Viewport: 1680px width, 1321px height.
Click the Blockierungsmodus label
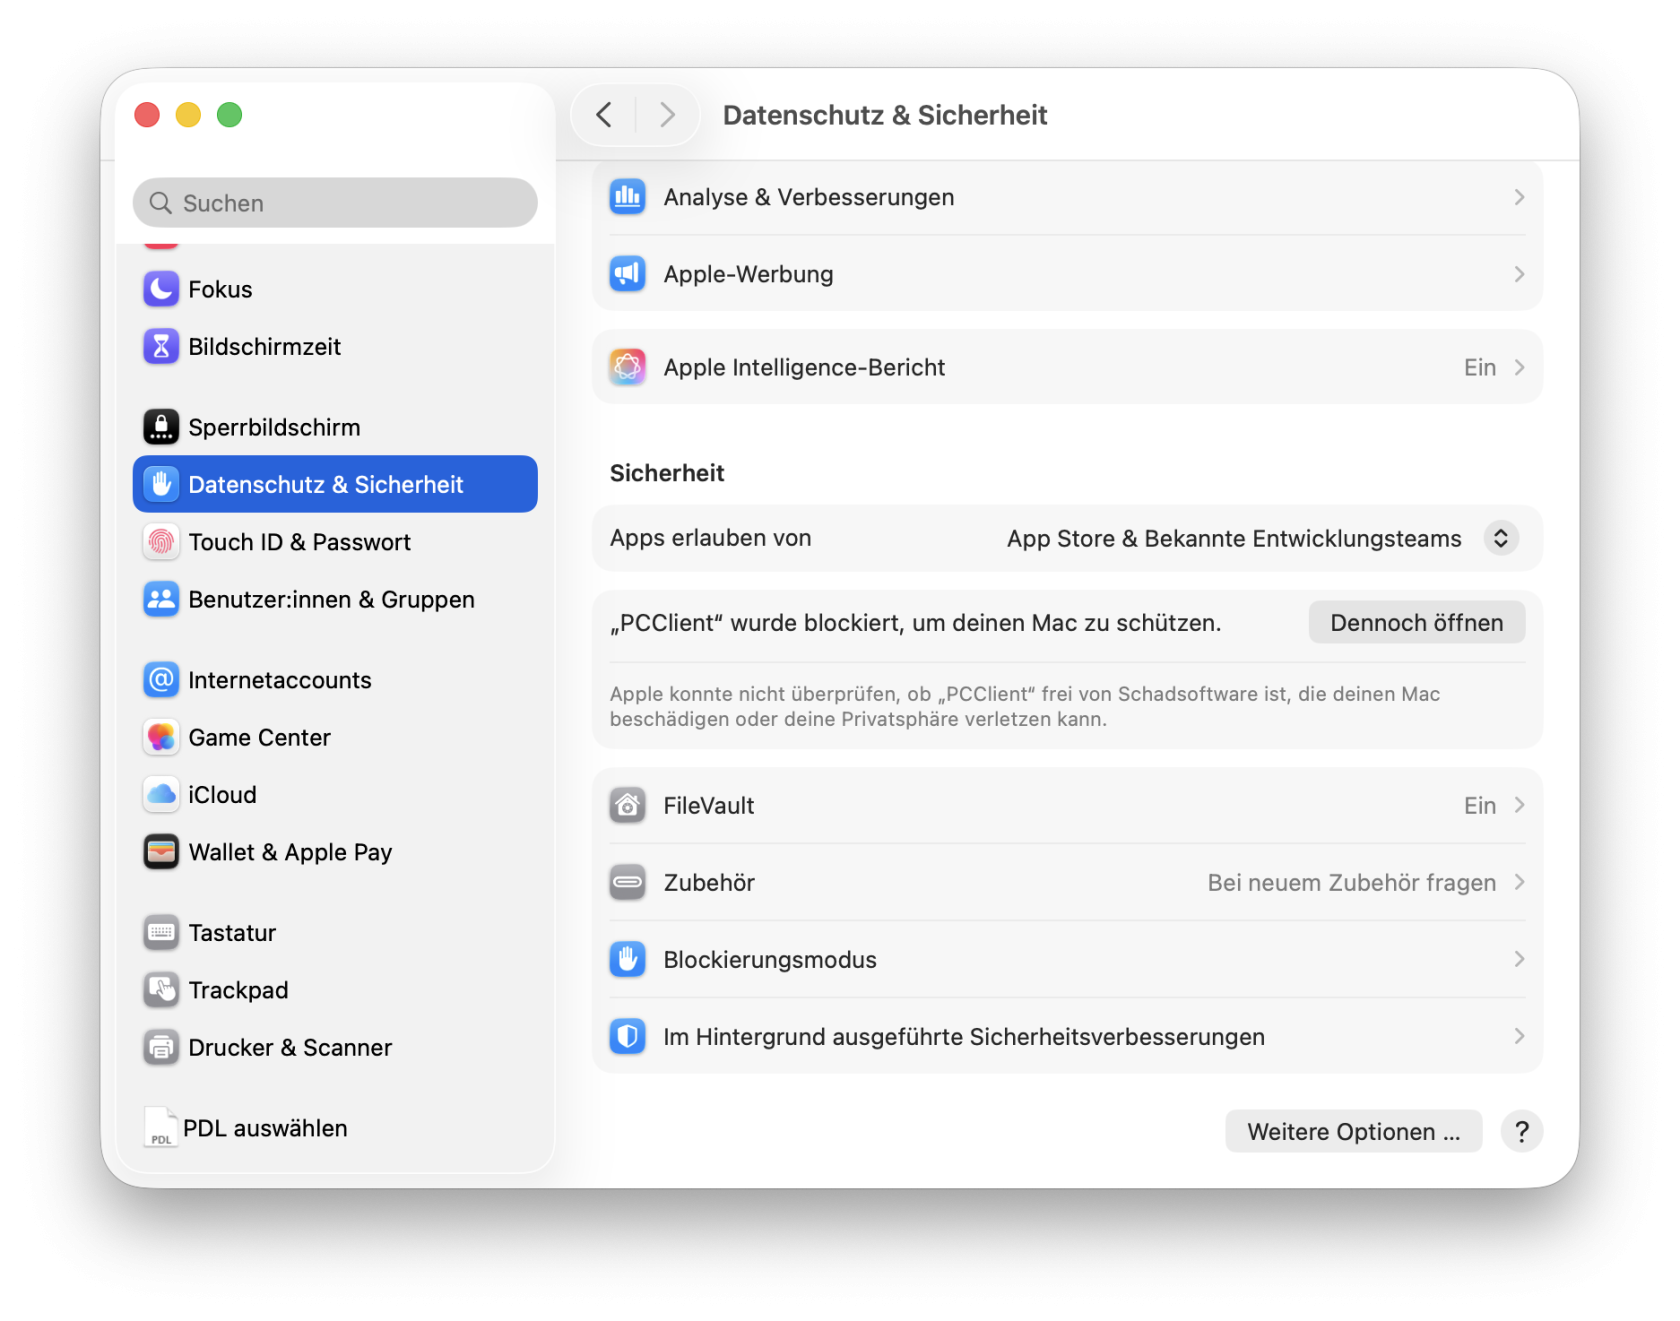click(x=769, y=960)
